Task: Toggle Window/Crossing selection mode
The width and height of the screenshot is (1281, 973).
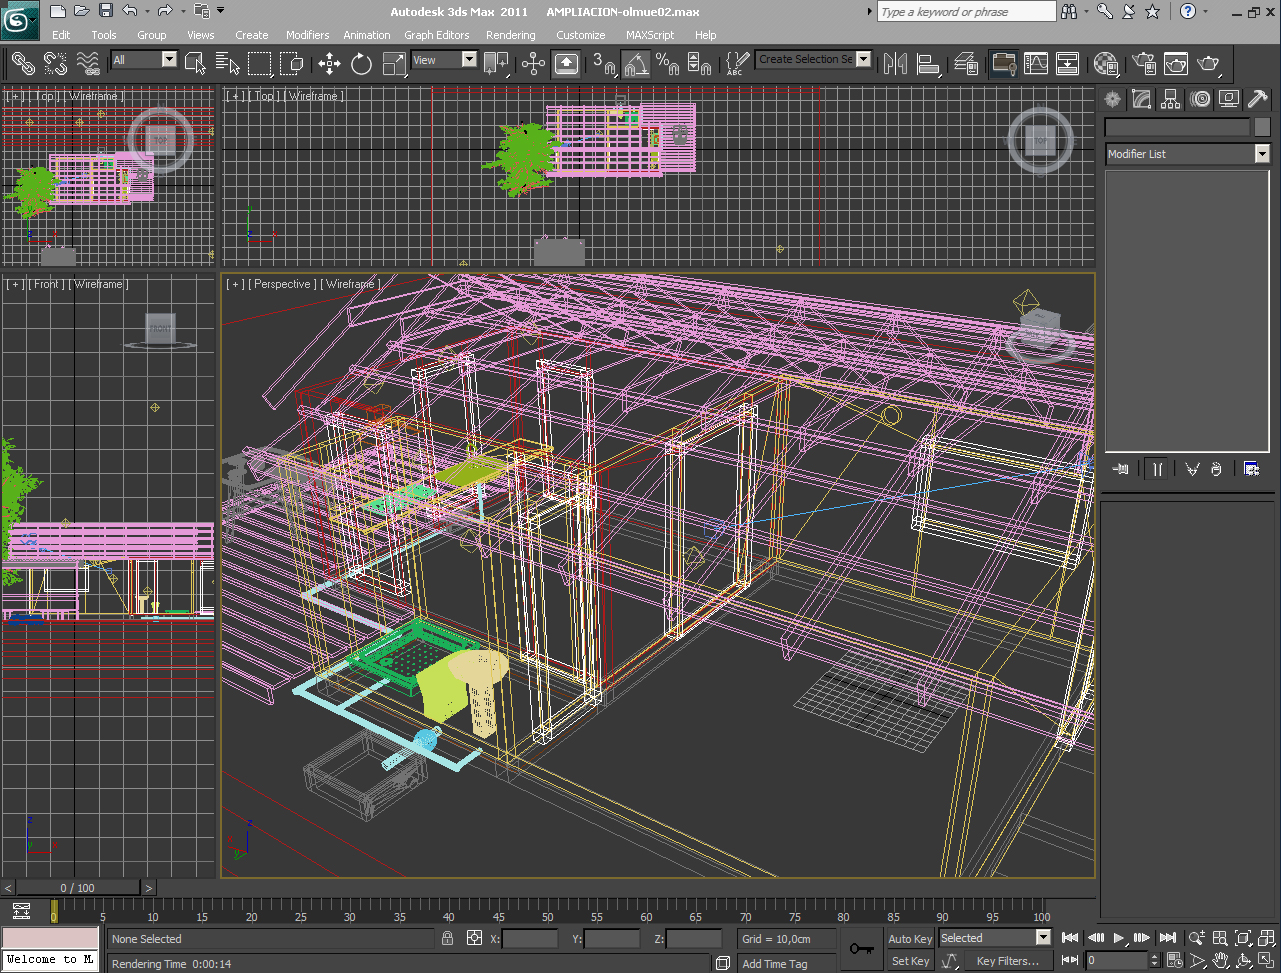Action: [292, 64]
